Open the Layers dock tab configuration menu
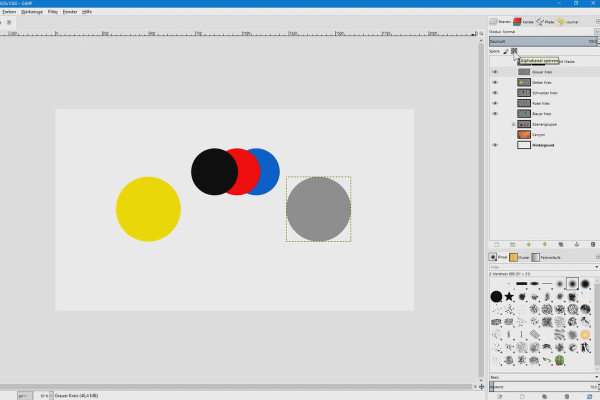Viewport: 600px width, 400px height. coord(598,22)
